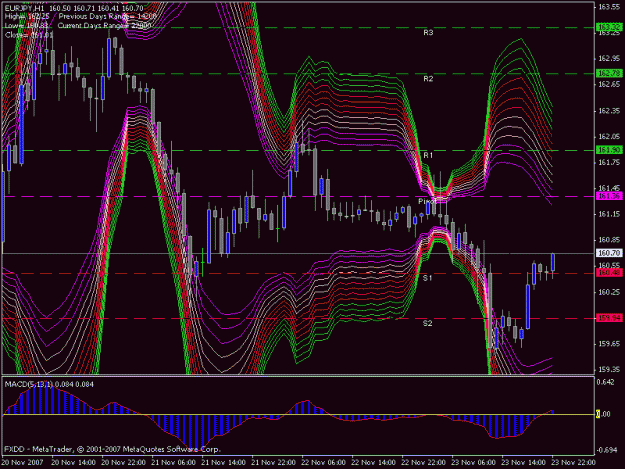The image size is (625, 469).
Task: Click the 21 Nov 06:00 time label
Action: click(174, 463)
